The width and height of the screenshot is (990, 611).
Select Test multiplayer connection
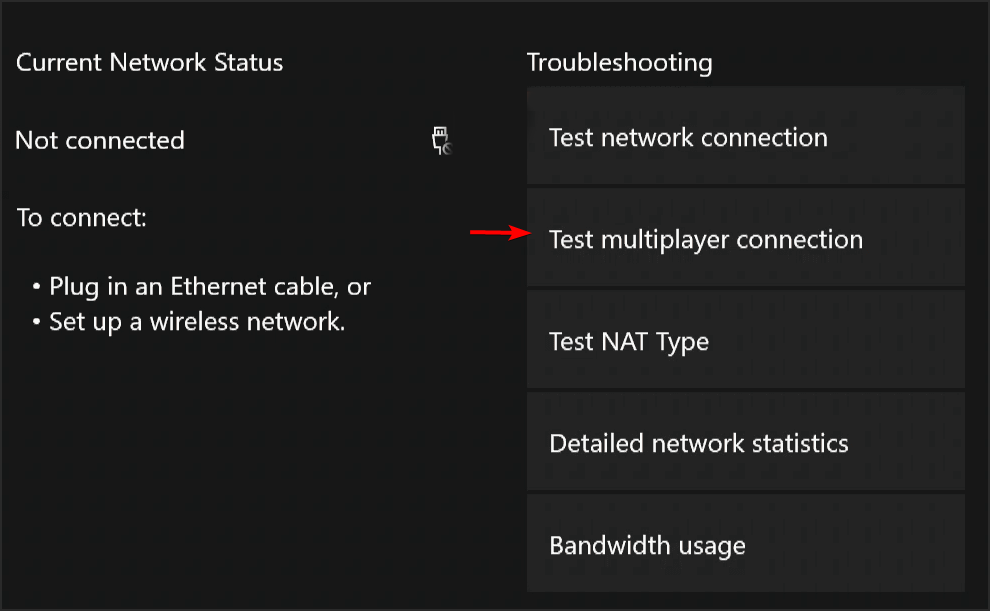[x=746, y=237]
